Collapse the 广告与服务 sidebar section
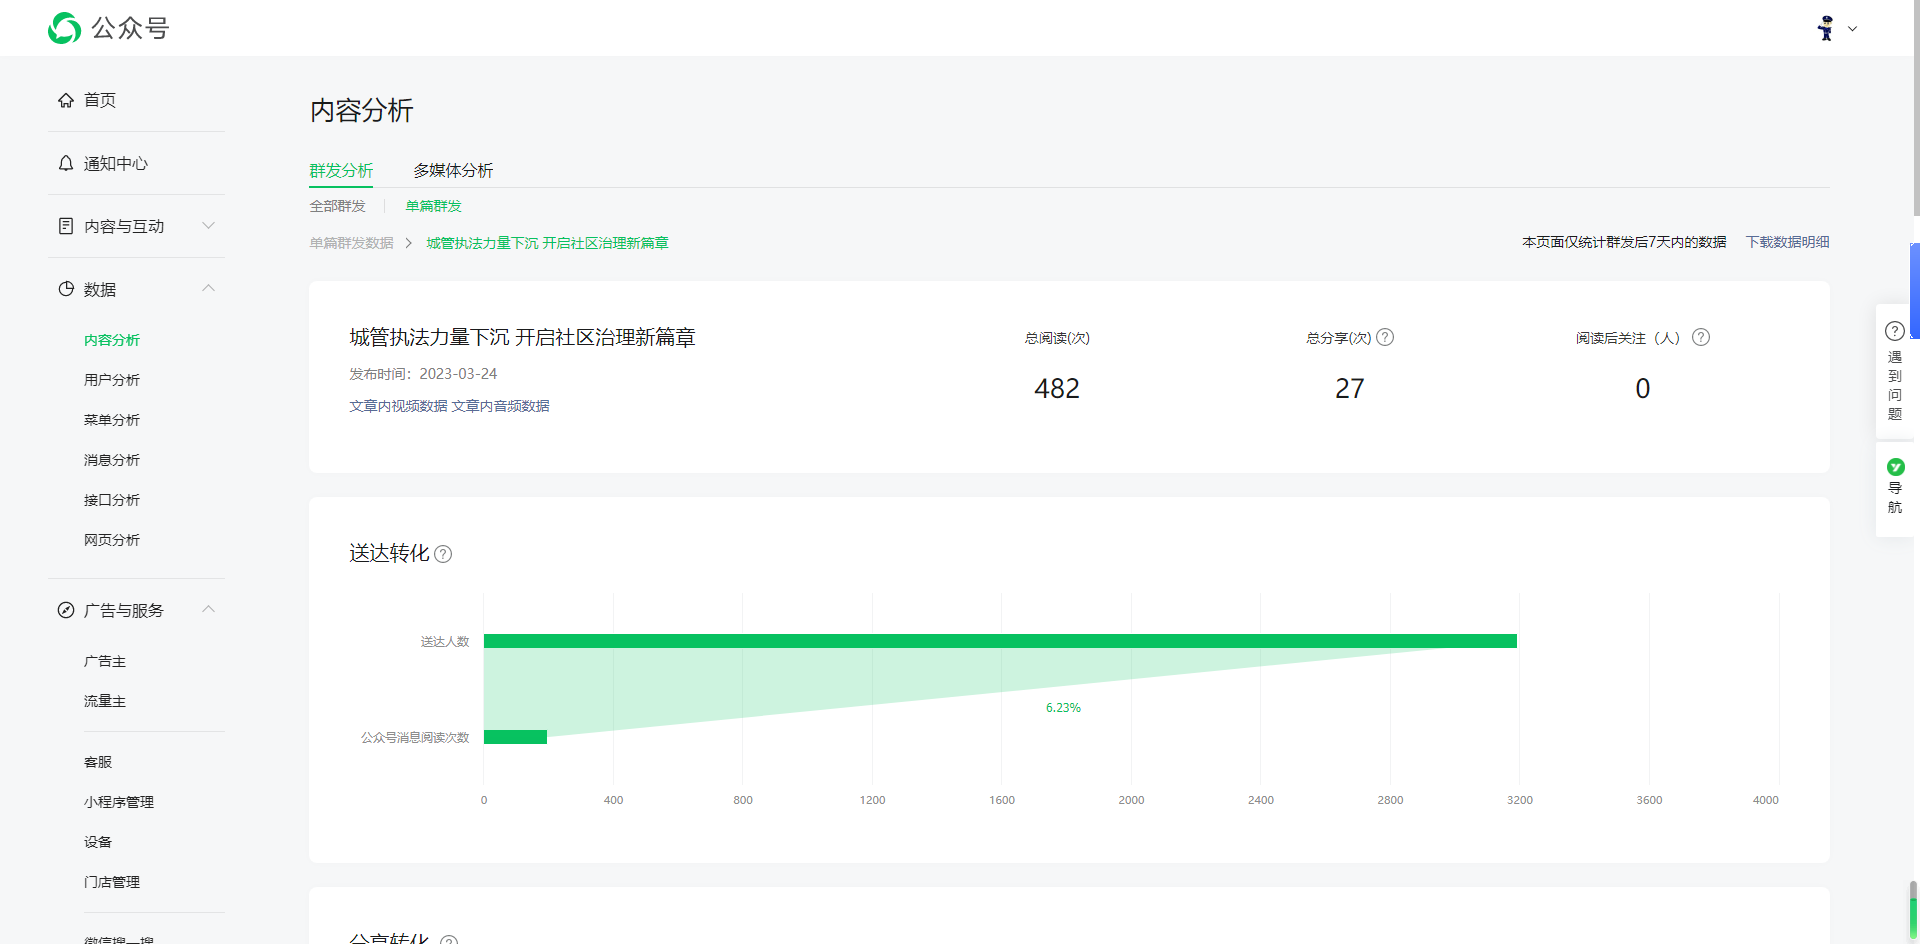The height and width of the screenshot is (944, 1920). click(209, 610)
